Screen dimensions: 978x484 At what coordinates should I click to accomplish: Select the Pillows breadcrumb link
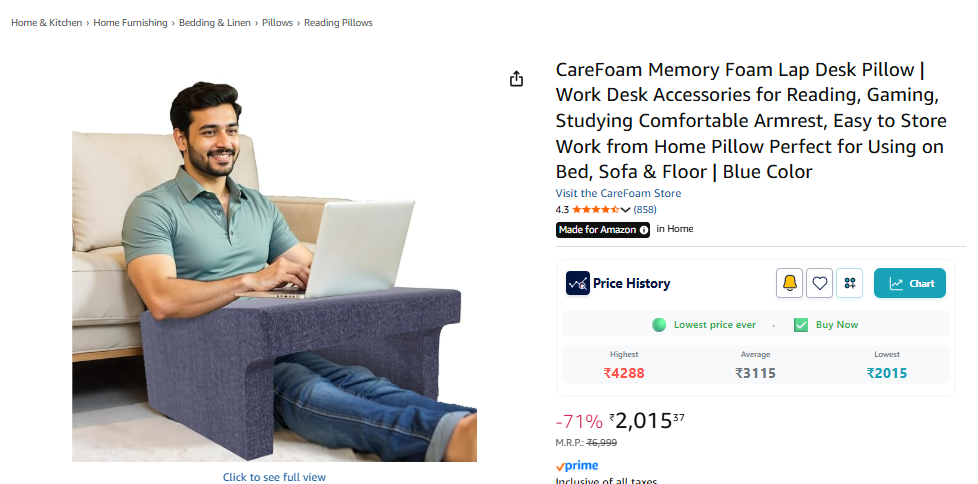277,22
